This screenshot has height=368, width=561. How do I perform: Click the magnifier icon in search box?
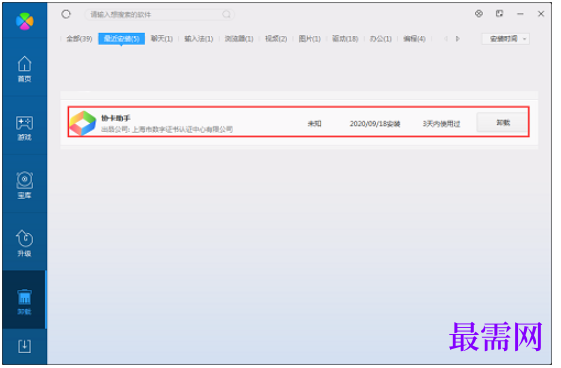pyautogui.click(x=226, y=14)
